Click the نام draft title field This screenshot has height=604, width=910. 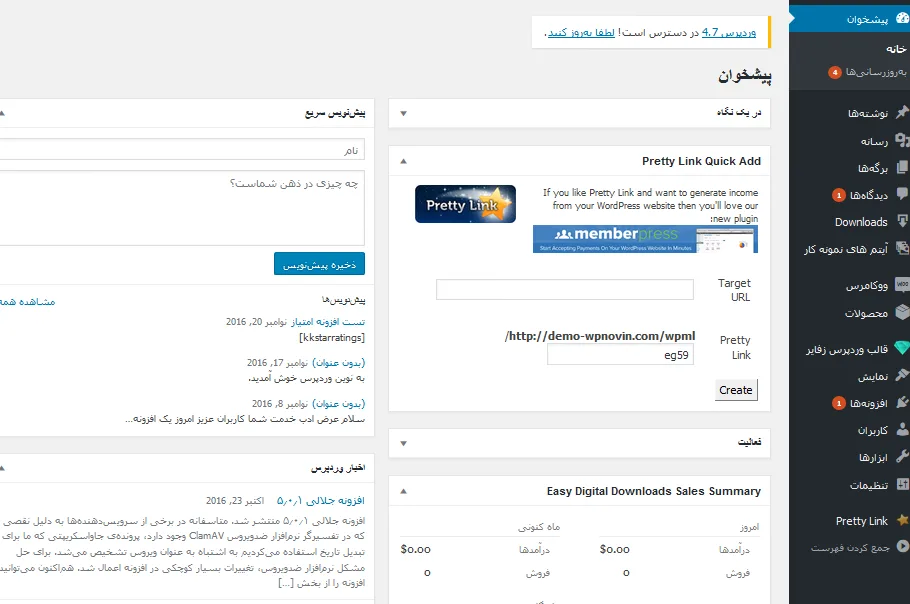(x=182, y=150)
